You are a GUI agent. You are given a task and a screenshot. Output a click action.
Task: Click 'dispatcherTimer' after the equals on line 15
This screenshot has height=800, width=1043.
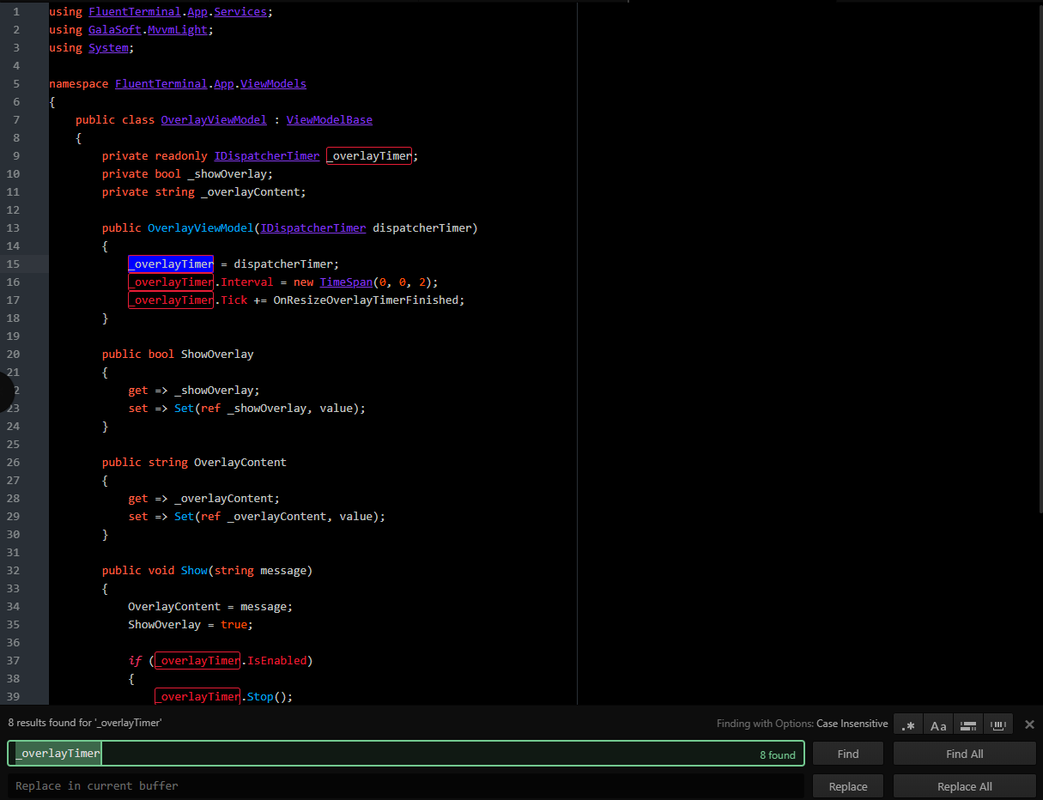point(283,264)
